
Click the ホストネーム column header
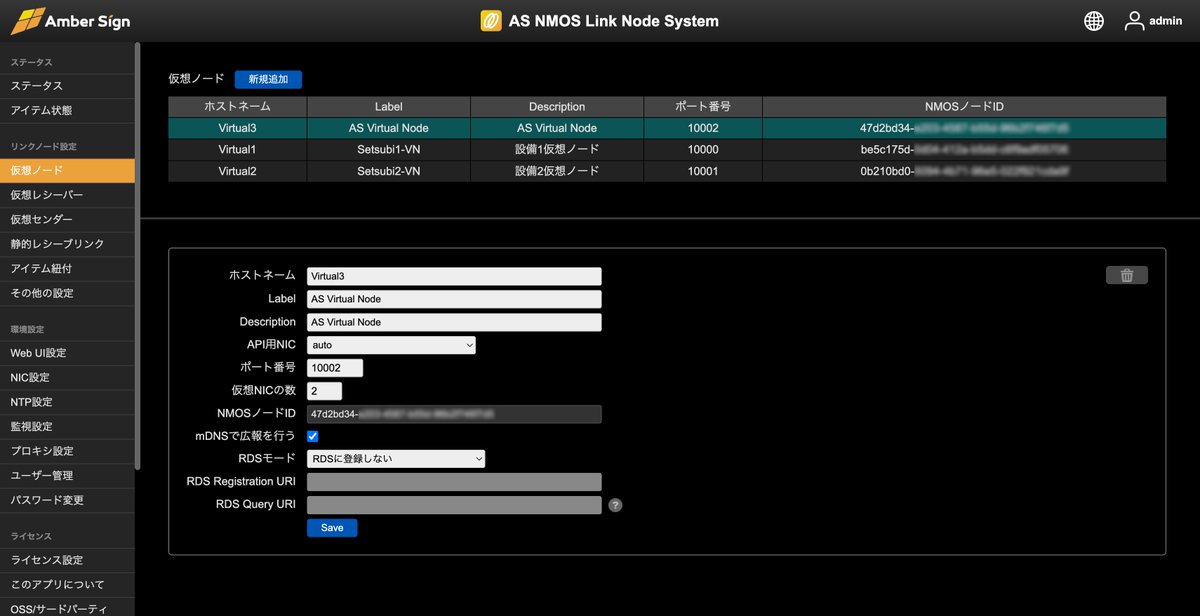pyautogui.click(x=238, y=106)
